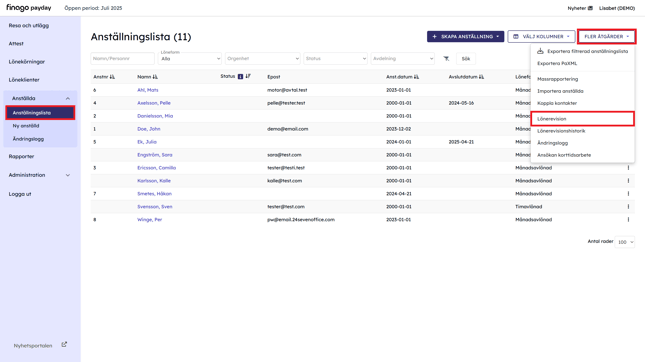Screen dimensions: 645x362
Task: Click the Status filter count badge
Action: [x=240, y=77]
